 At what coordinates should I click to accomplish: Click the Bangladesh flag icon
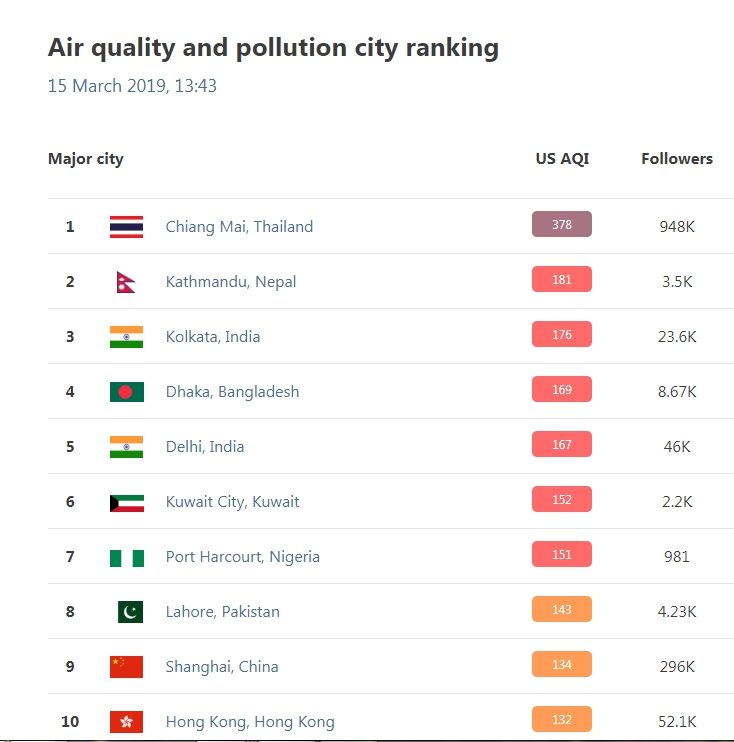coord(126,392)
